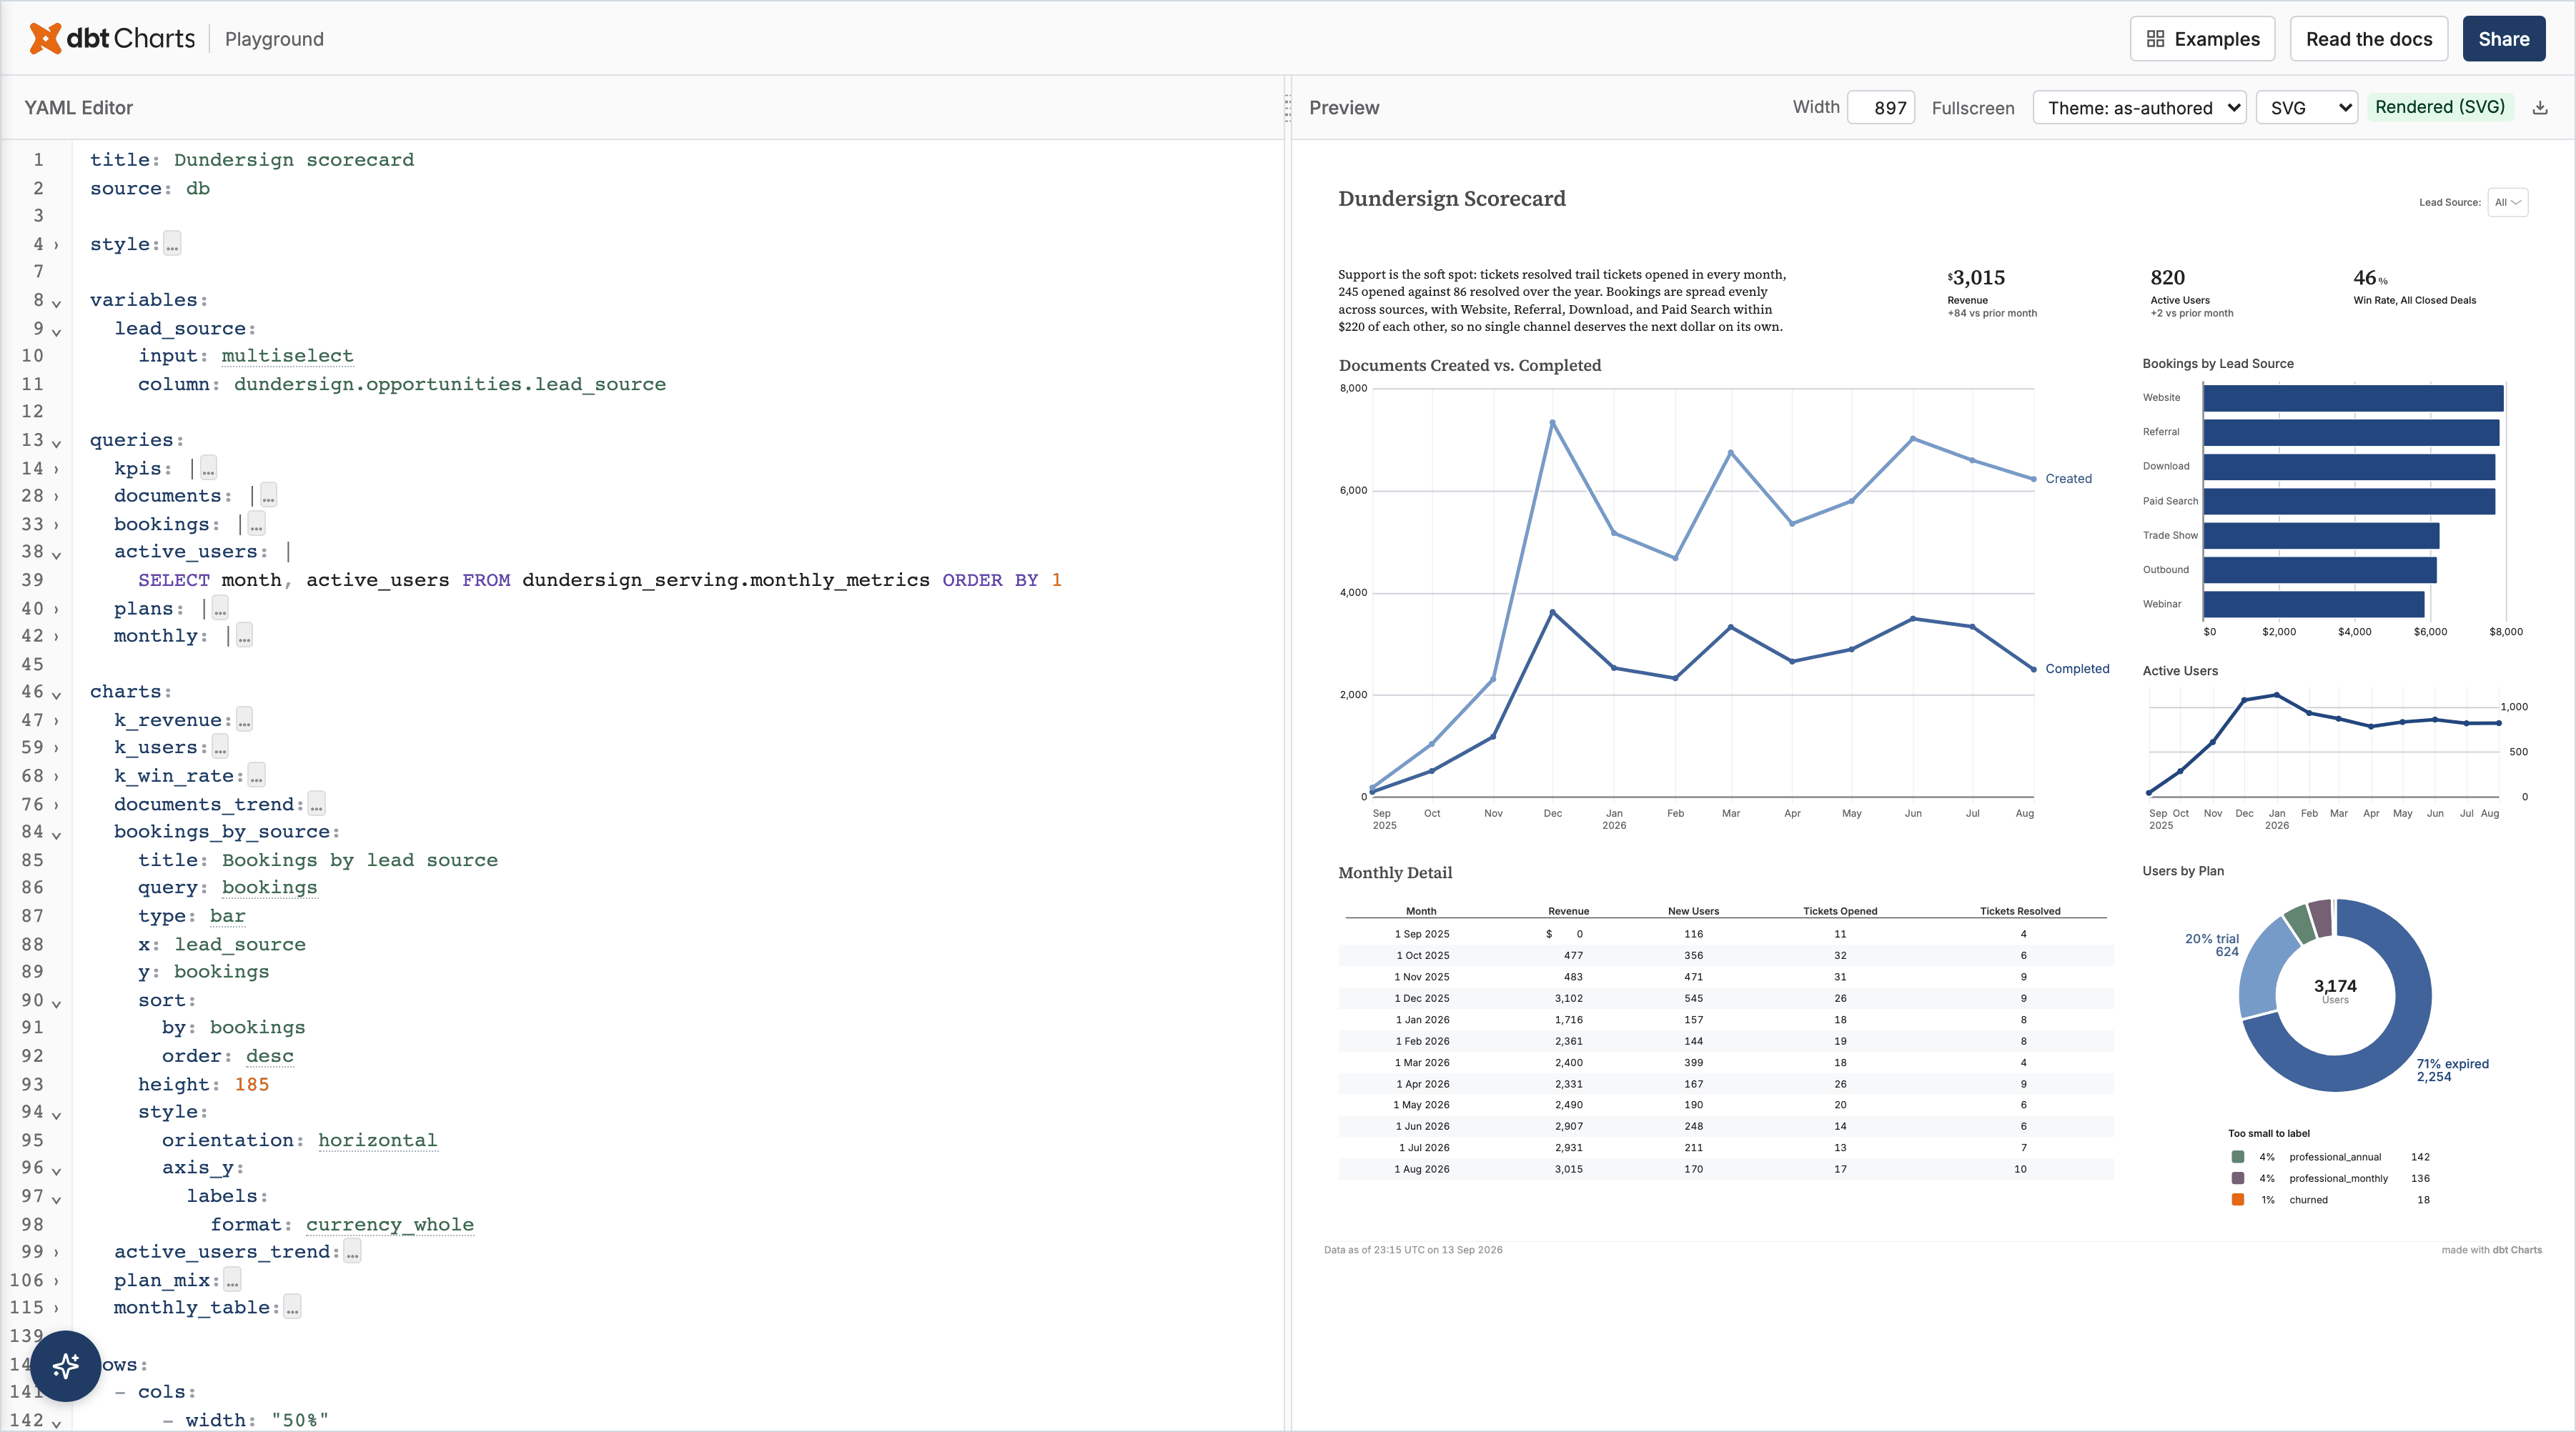The image size is (2576, 1432).
Task: Click the $3,015 Revenue KPI value
Action: pyautogui.click(x=1976, y=278)
